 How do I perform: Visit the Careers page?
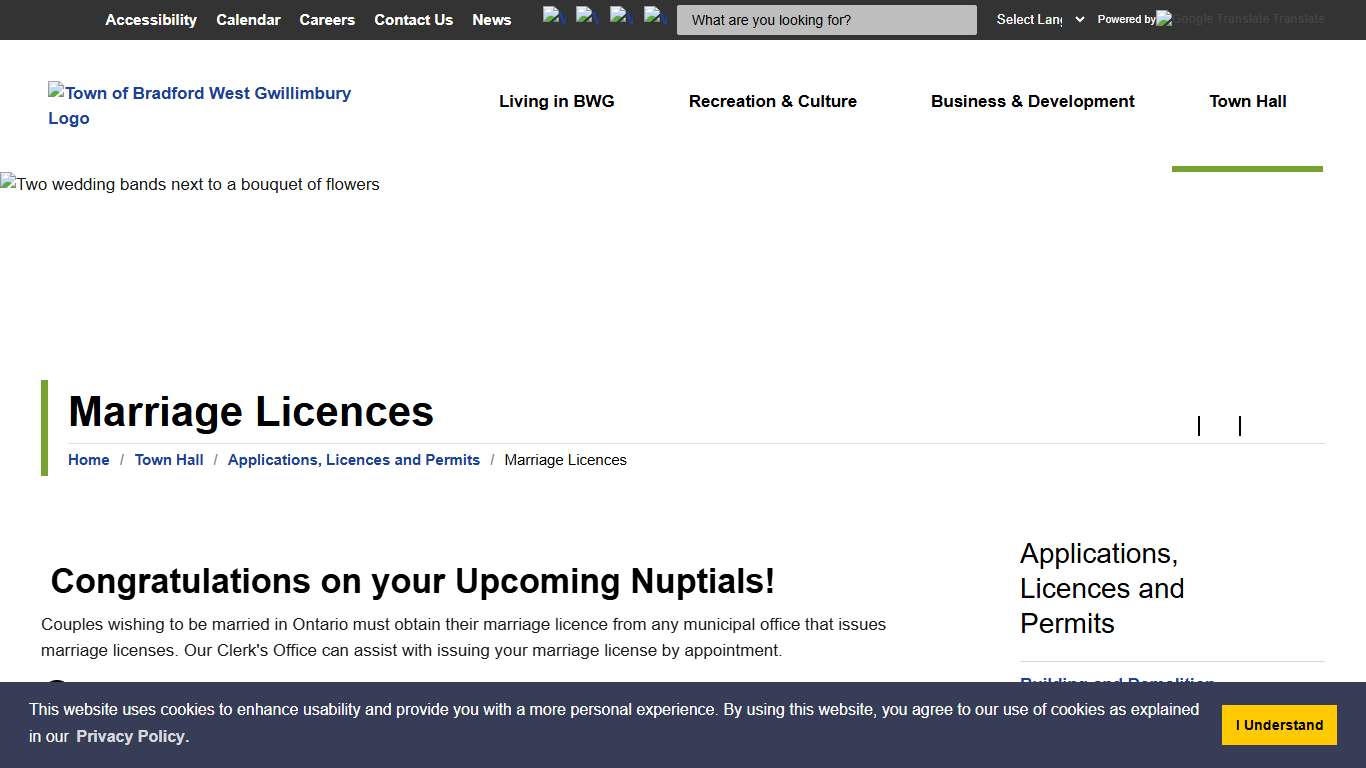coord(327,20)
